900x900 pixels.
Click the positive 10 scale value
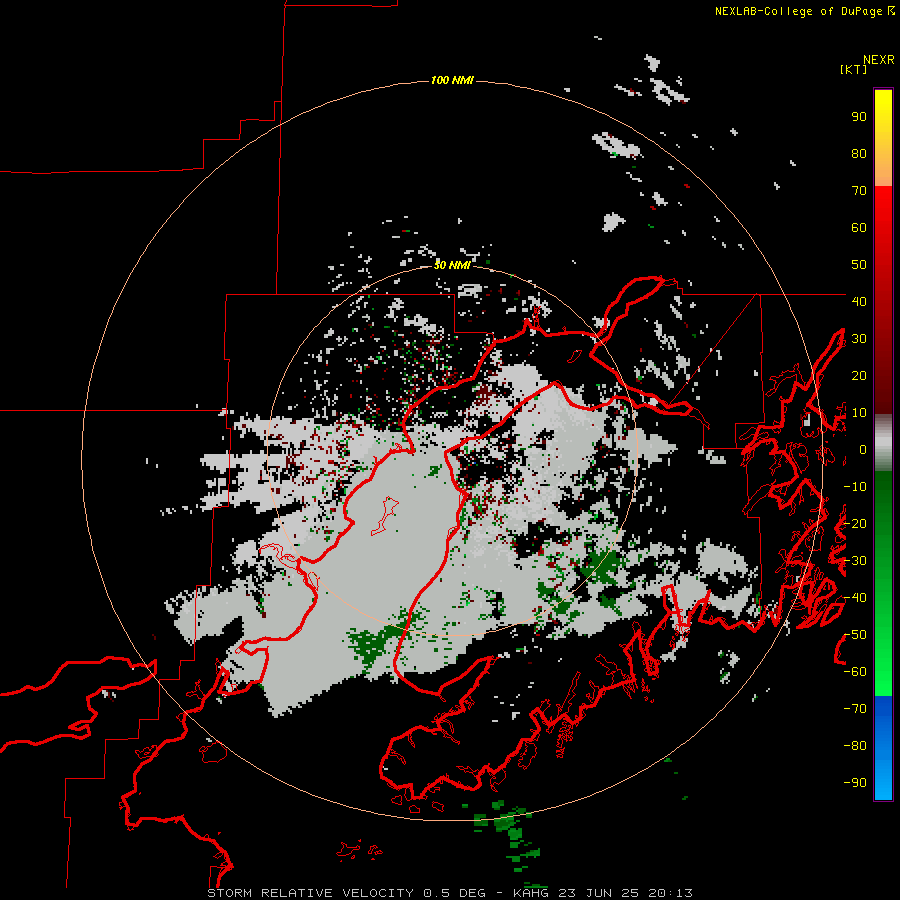tap(859, 413)
